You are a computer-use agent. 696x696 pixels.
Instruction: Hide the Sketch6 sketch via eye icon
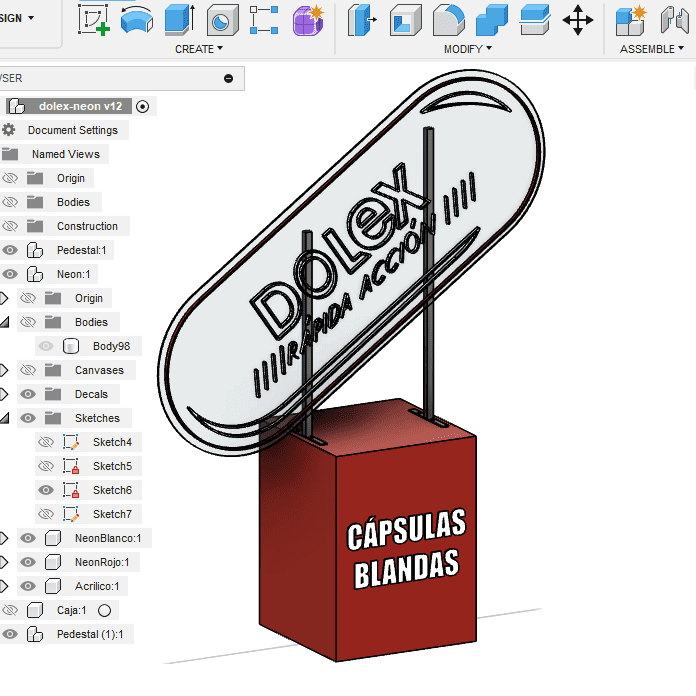[46, 490]
